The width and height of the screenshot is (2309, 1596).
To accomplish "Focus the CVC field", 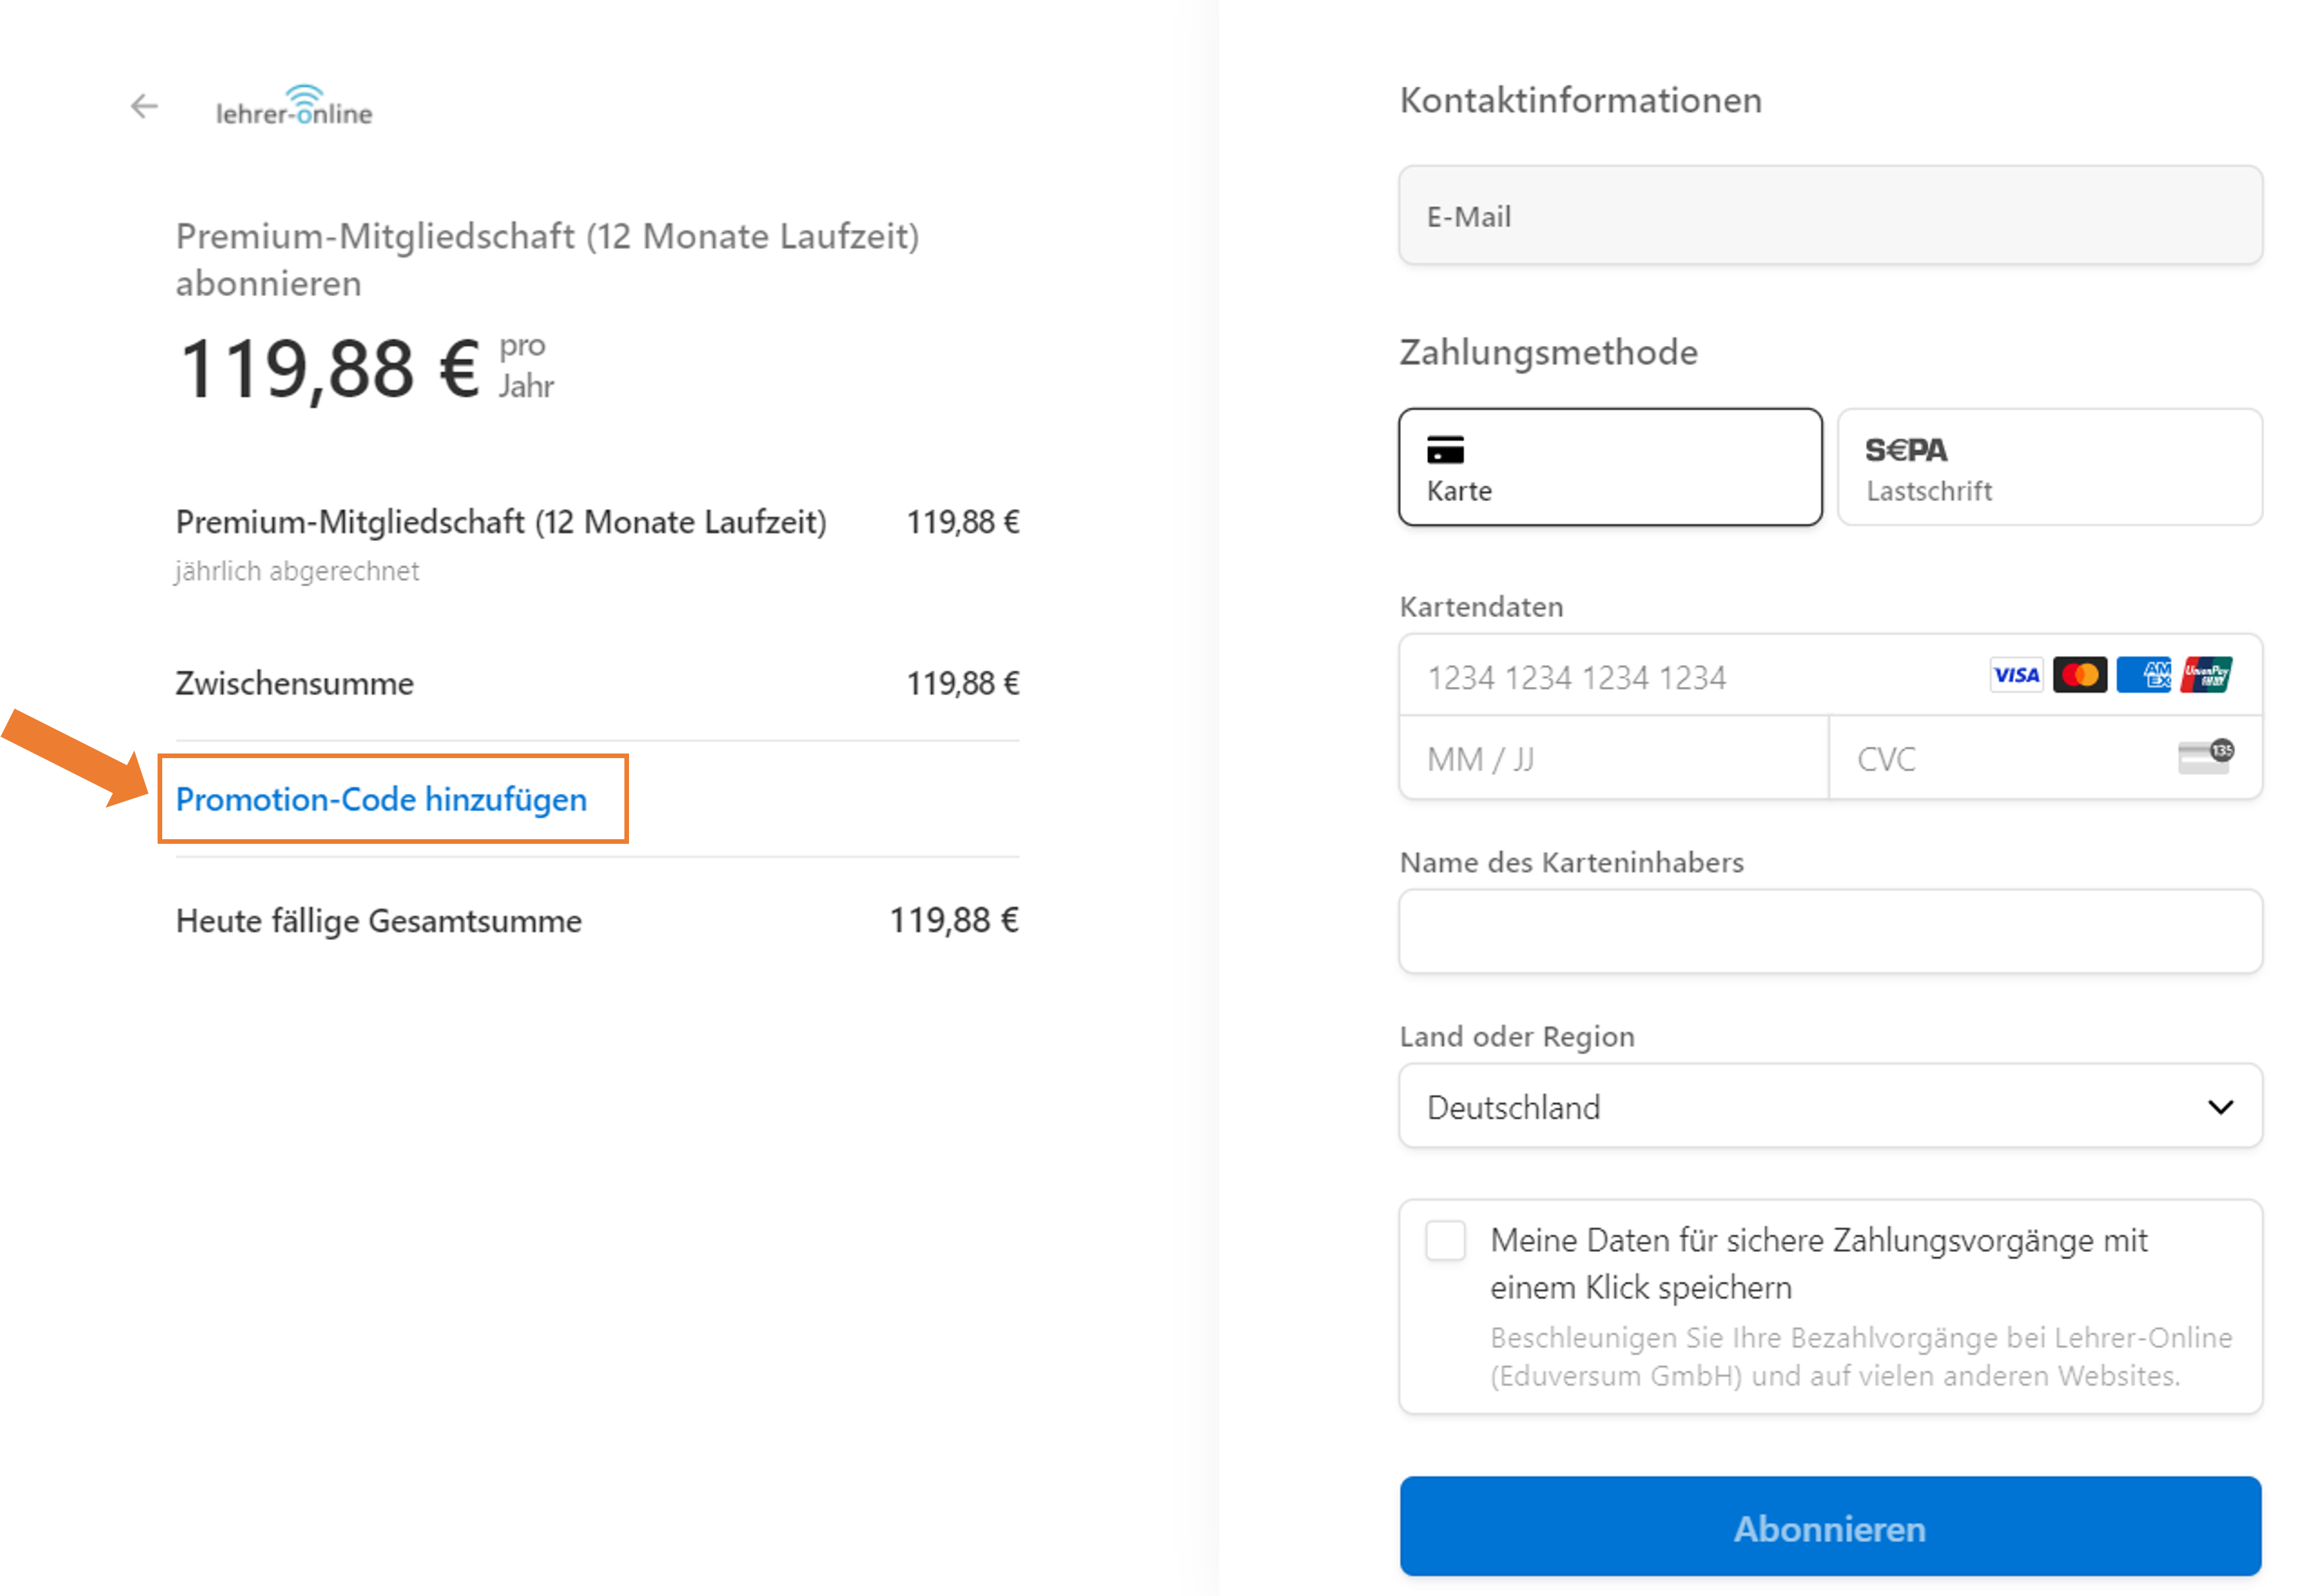I will [x=2045, y=758].
